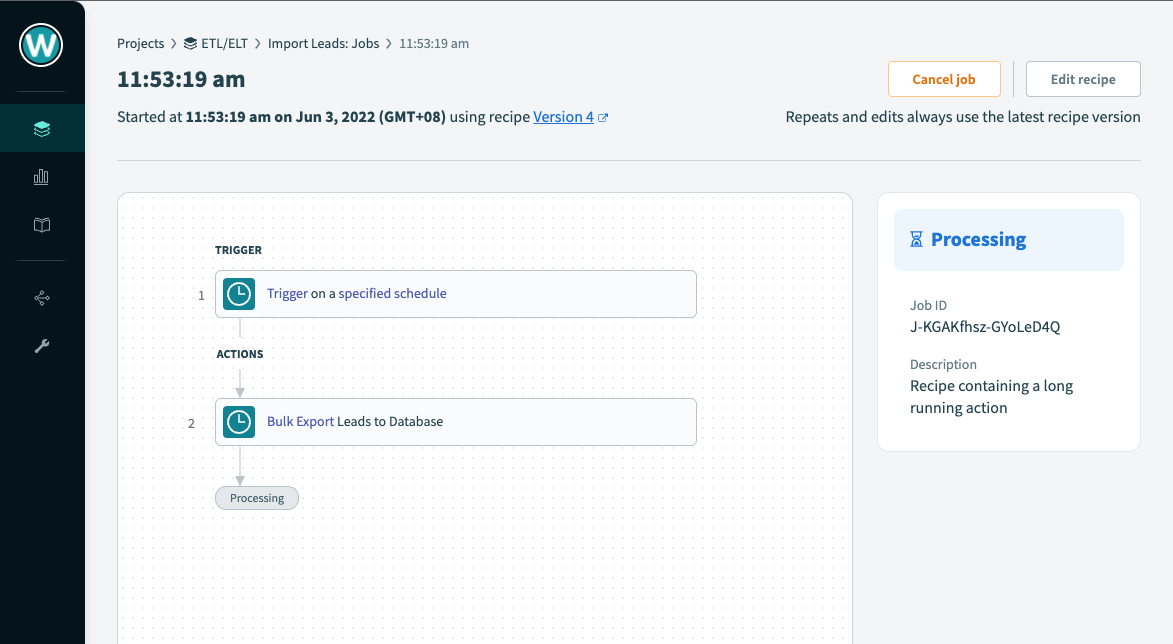Open the Version 4 recipe link
This screenshot has width=1173, height=644.
[x=562, y=116]
